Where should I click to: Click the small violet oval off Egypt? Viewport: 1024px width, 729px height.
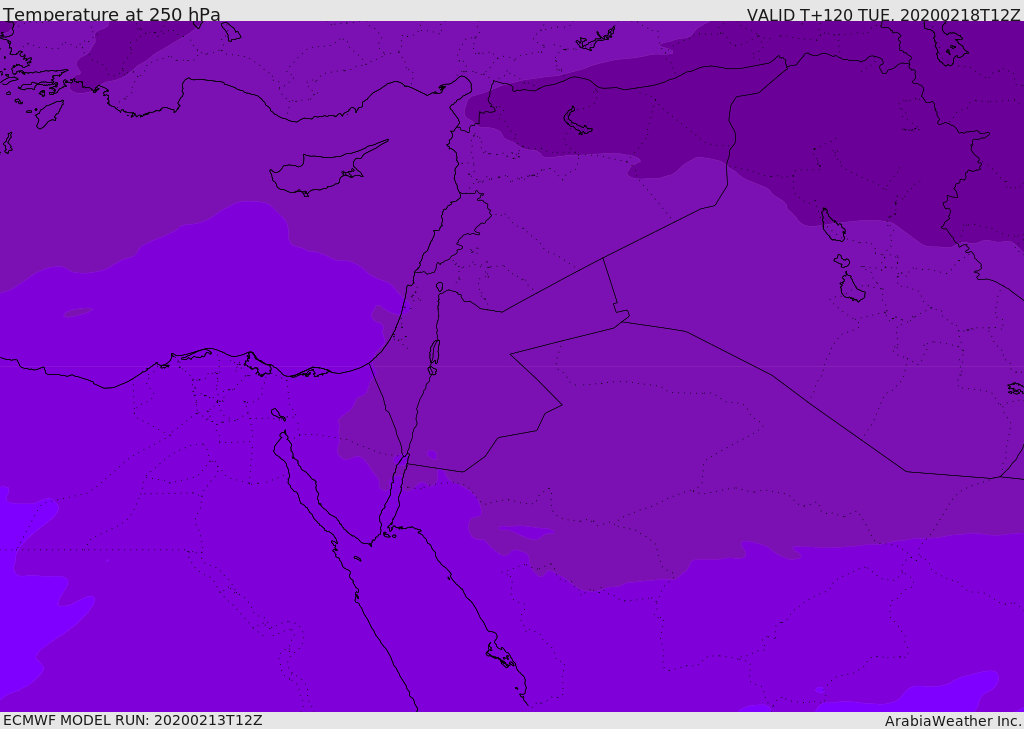(78, 312)
